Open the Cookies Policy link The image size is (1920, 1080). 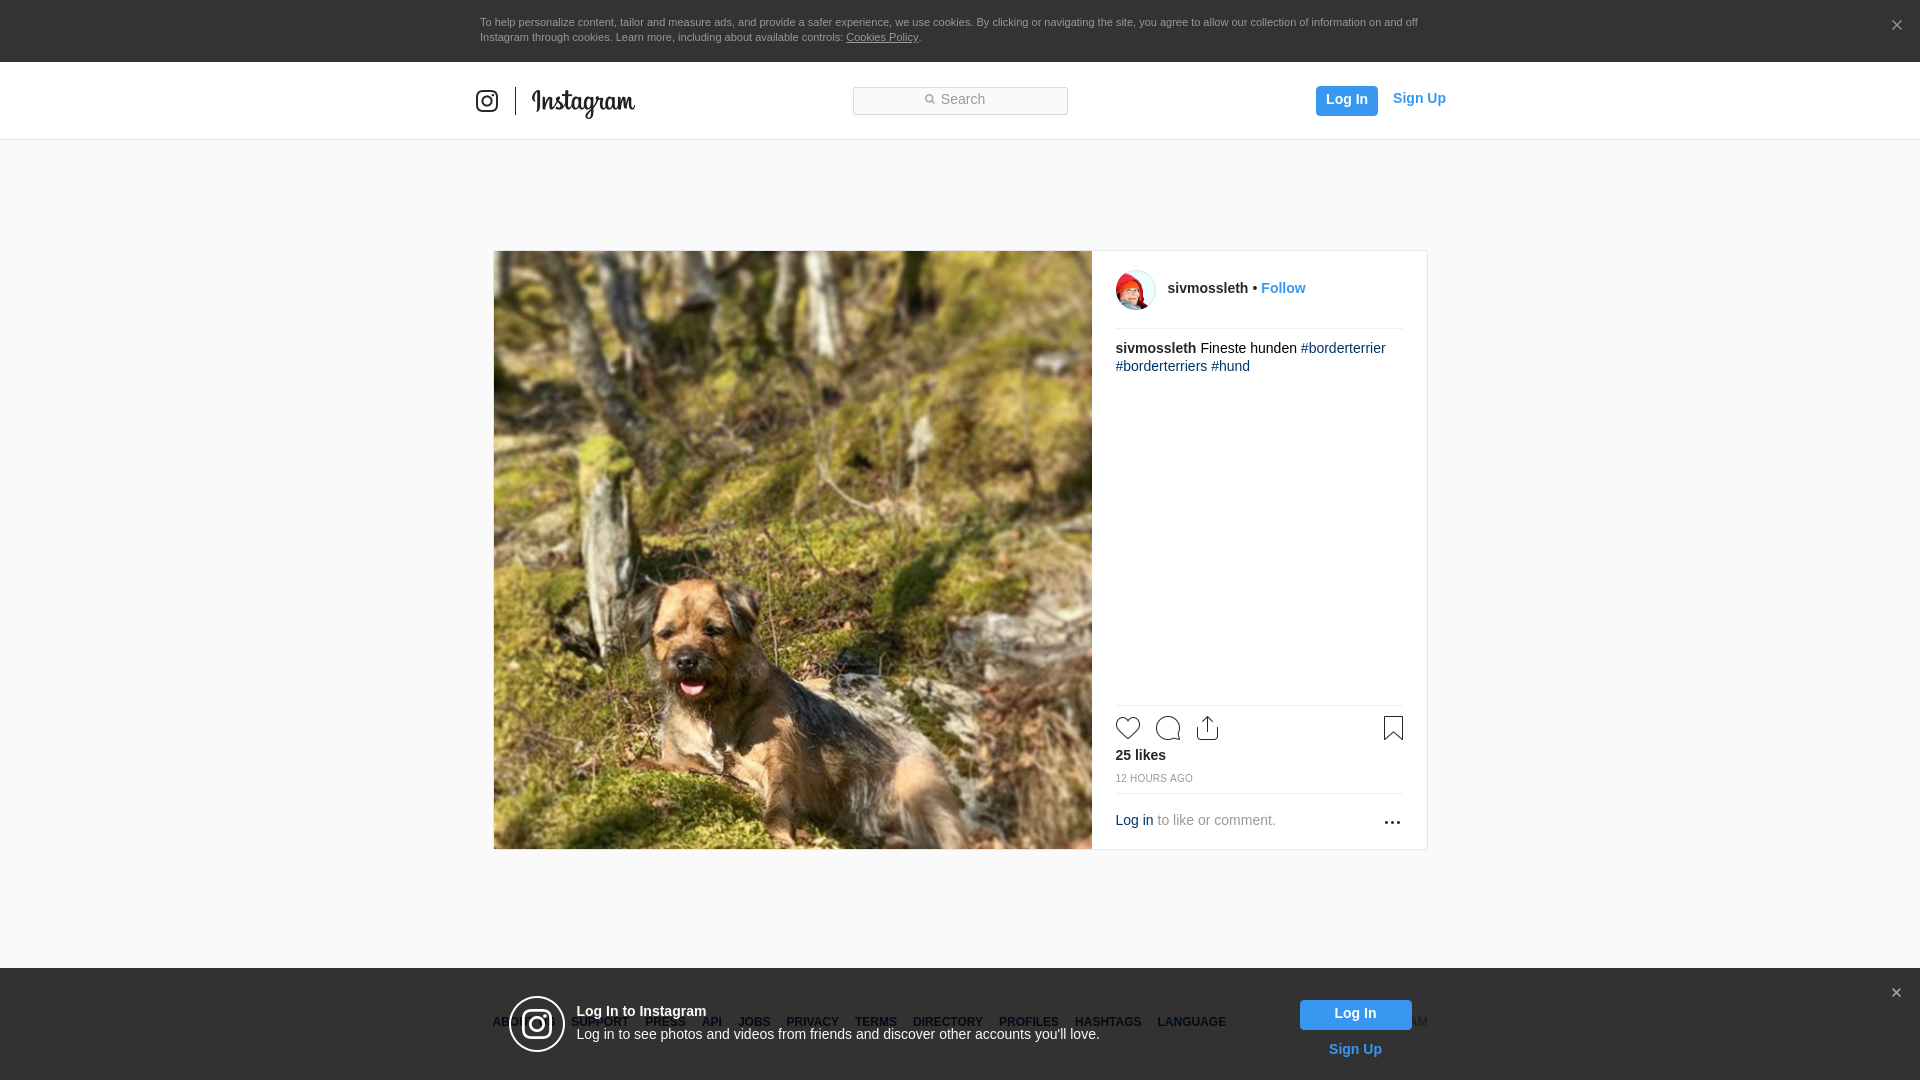pos(881,37)
